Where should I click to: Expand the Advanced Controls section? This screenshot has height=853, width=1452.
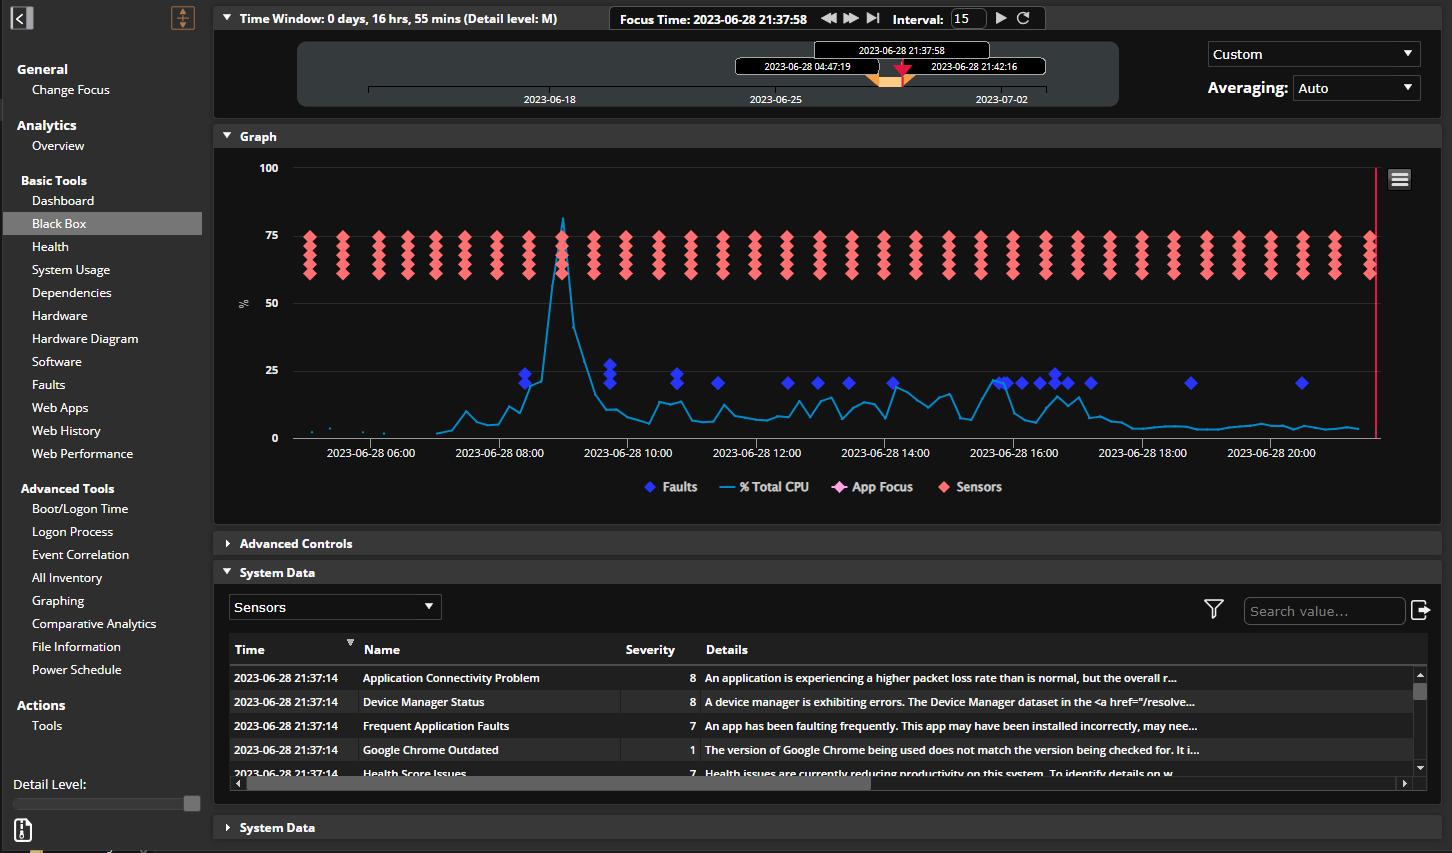click(227, 544)
